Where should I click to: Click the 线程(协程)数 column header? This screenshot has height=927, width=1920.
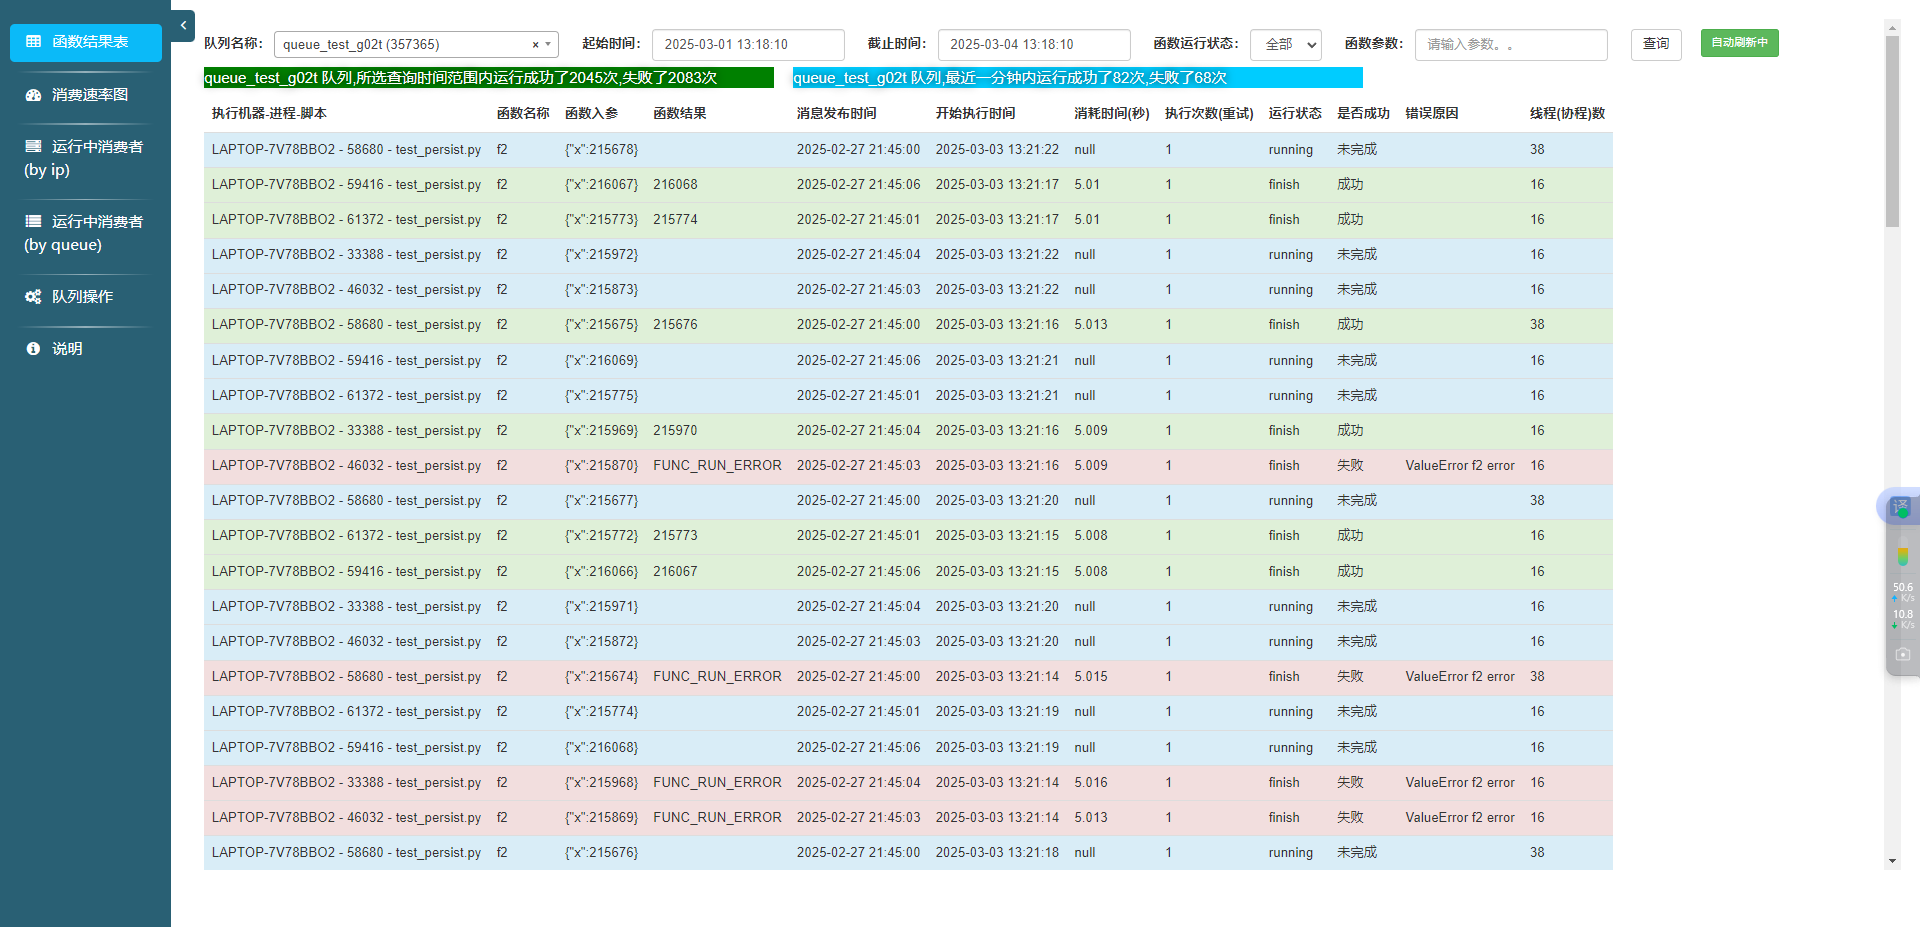click(1567, 114)
